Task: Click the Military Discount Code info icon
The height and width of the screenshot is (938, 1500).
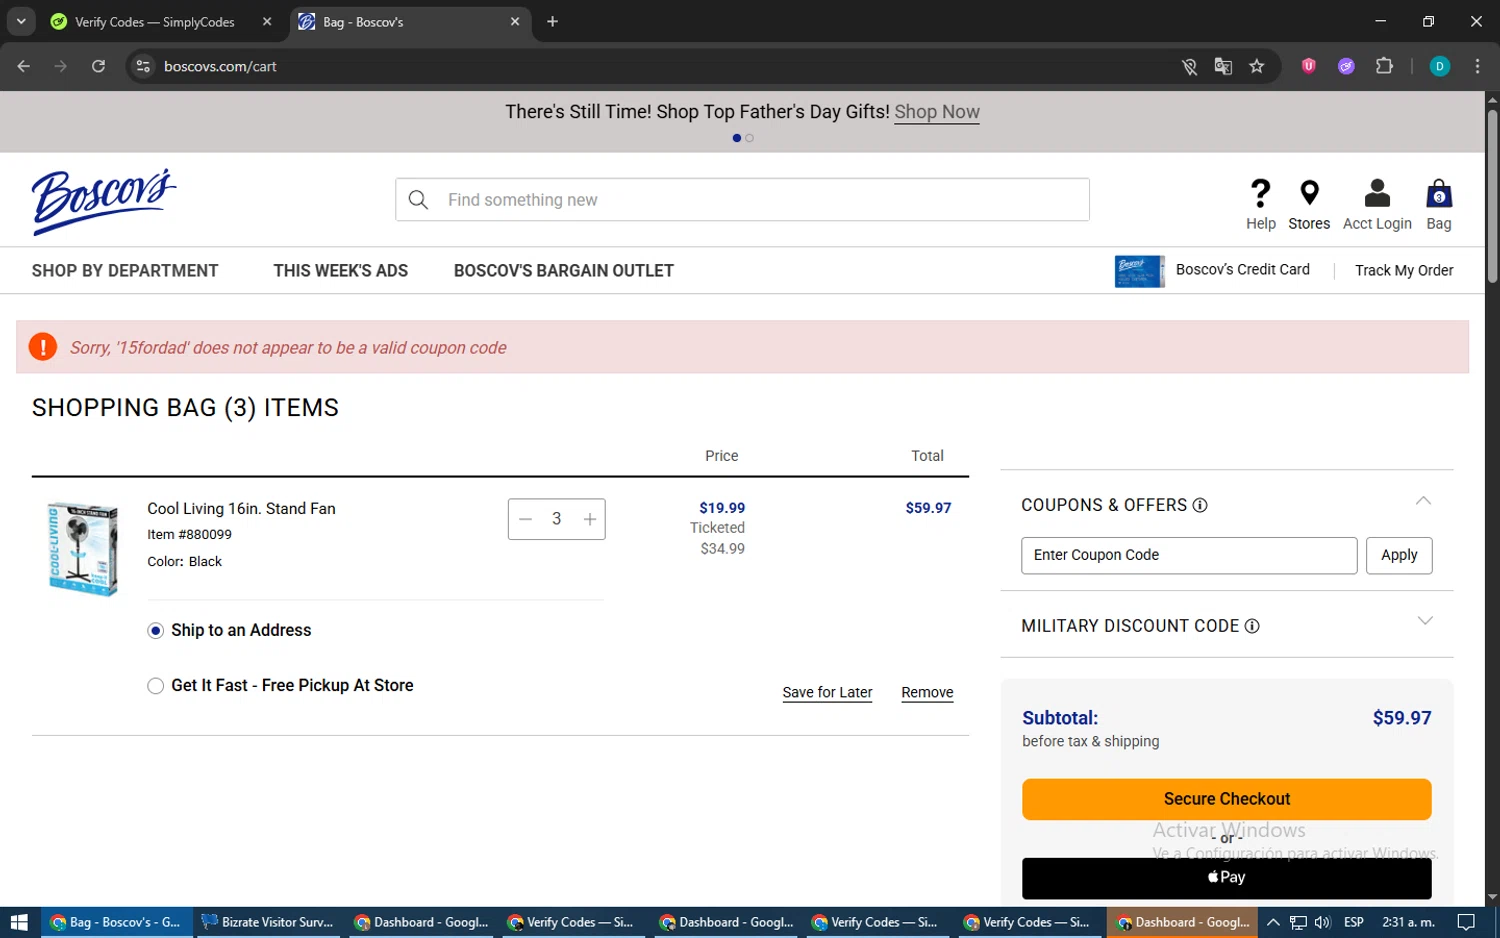Action: pyautogui.click(x=1252, y=626)
